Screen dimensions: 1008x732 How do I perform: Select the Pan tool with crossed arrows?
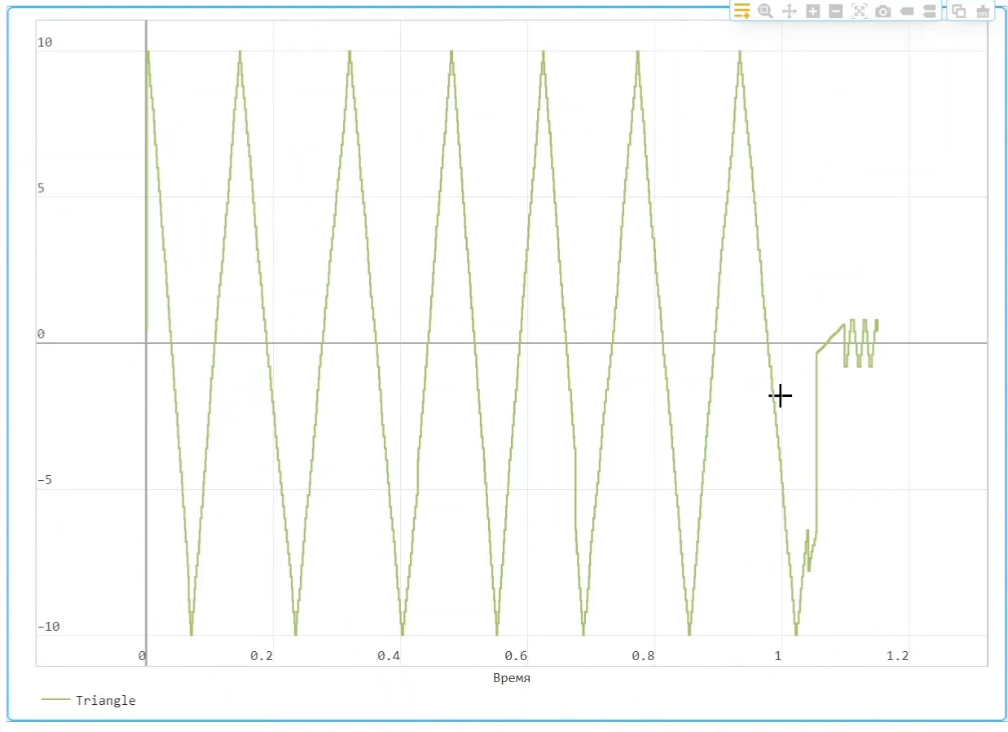click(789, 11)
